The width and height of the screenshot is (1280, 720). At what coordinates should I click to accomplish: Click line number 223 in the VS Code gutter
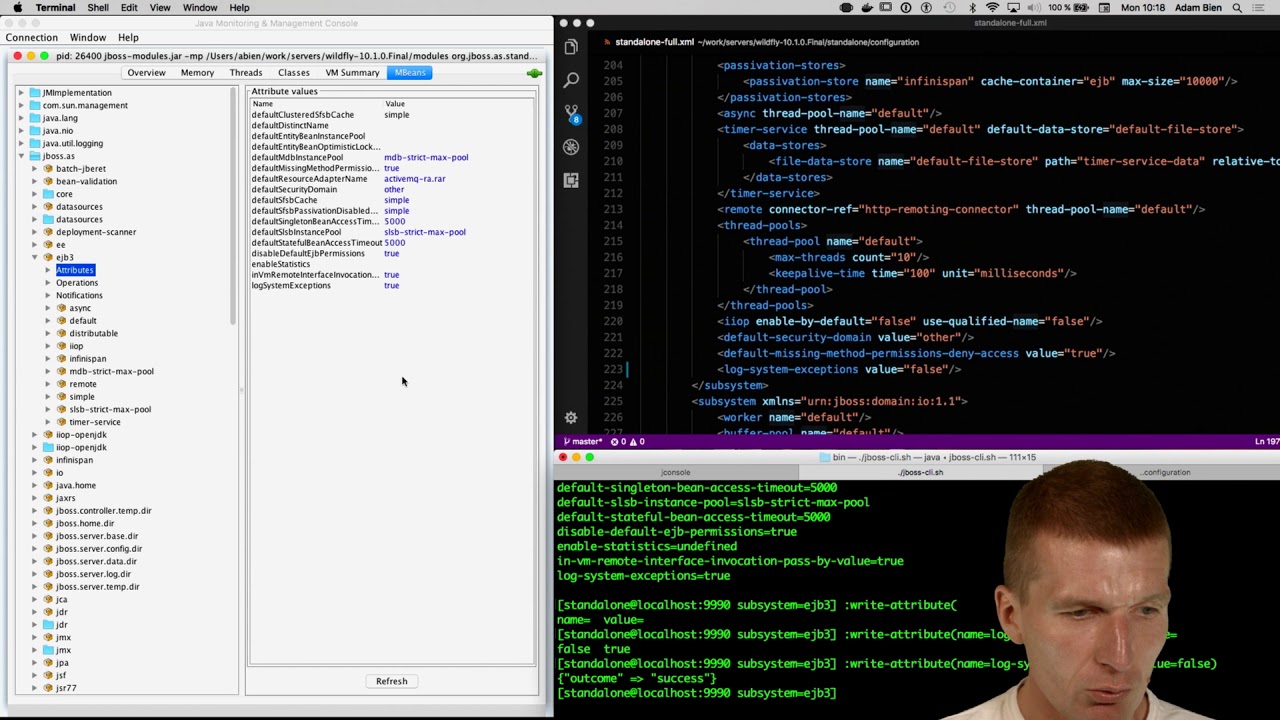click(613, 369)
